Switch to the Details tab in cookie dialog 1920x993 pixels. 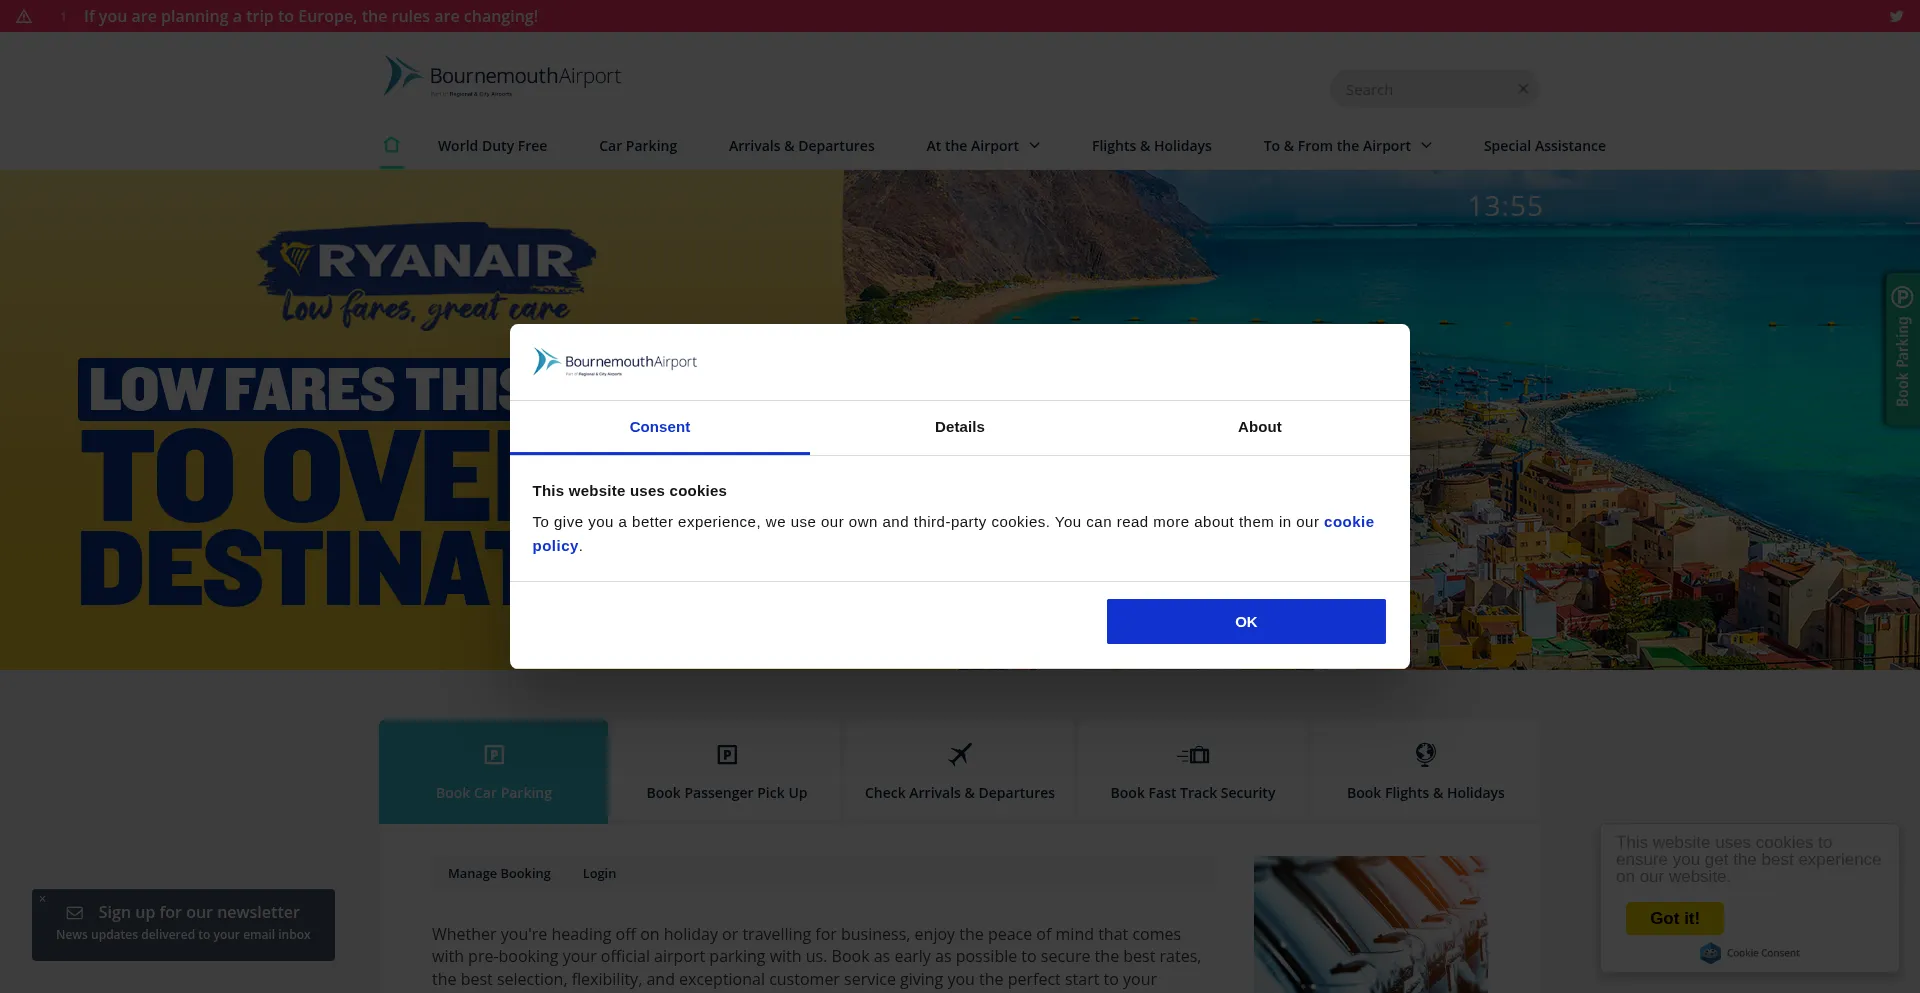960,427
